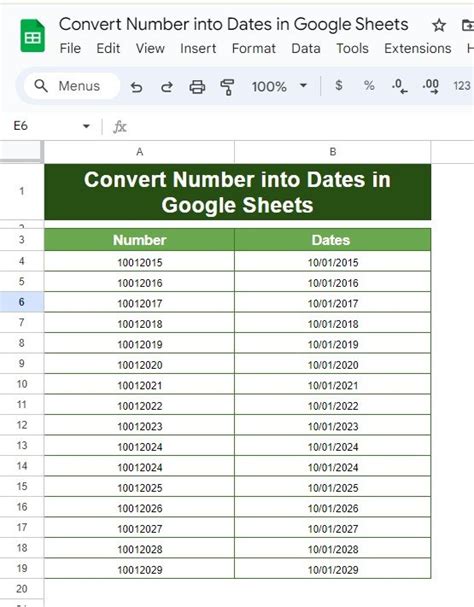Select cell with 10012018
Viewport: 474px width, 607px height.
(x=139, y=323)
